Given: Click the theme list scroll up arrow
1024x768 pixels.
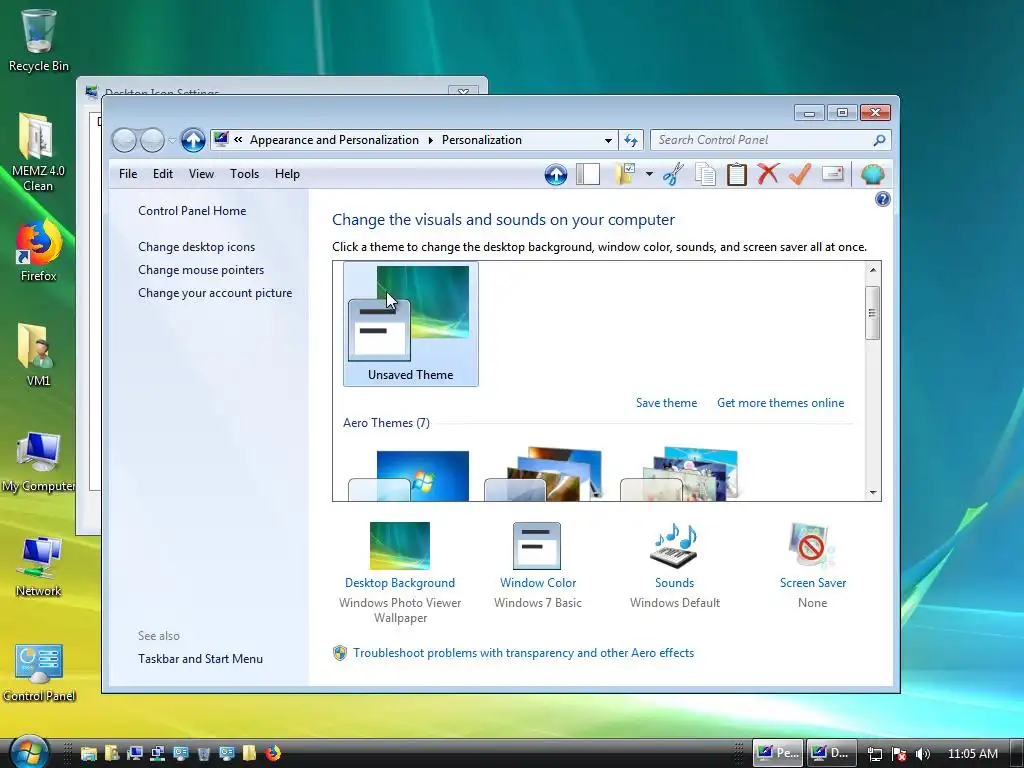Looking at the screenshot, I should (x=873, y=270).
